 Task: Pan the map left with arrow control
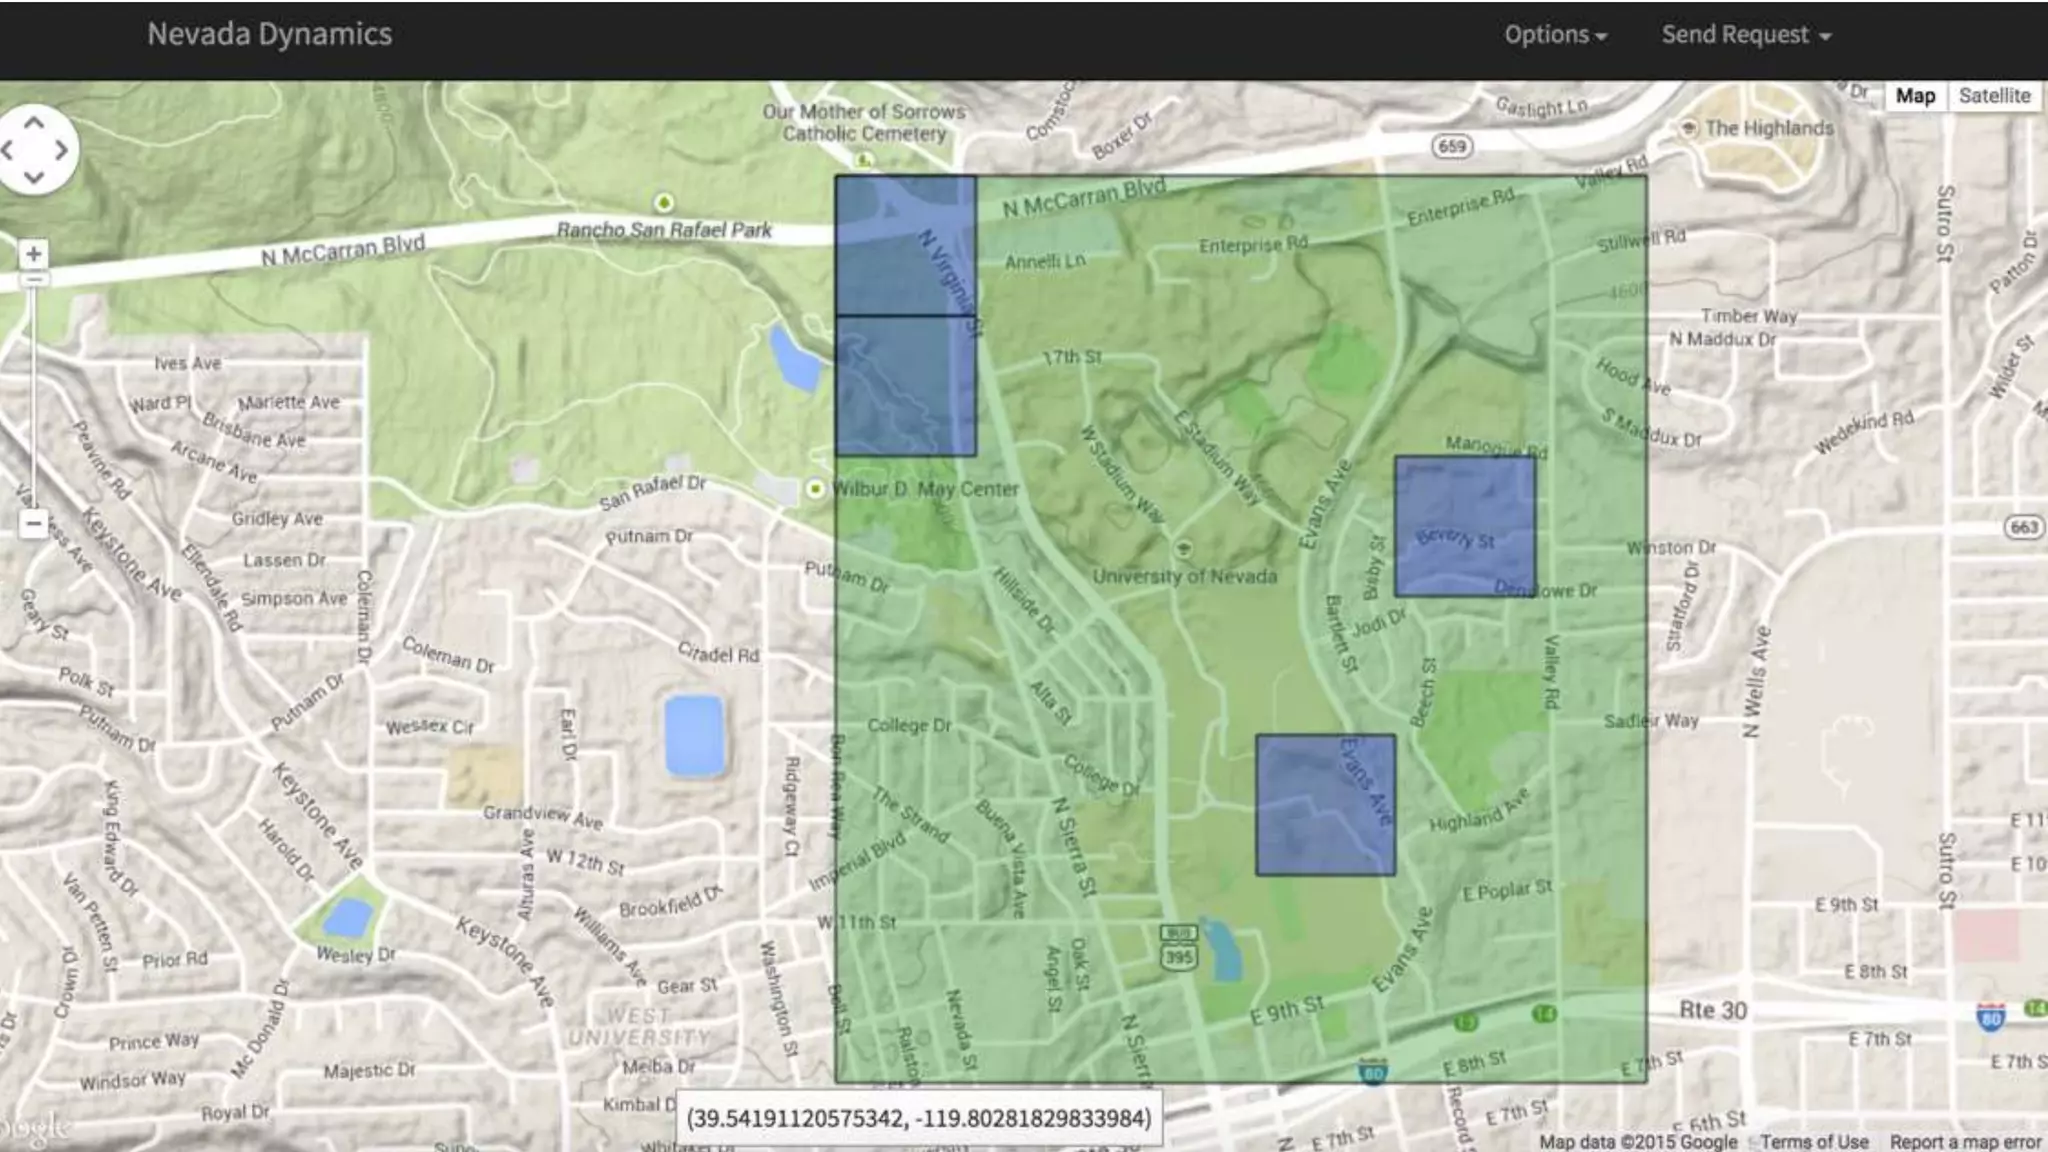(x=8, y=151)
